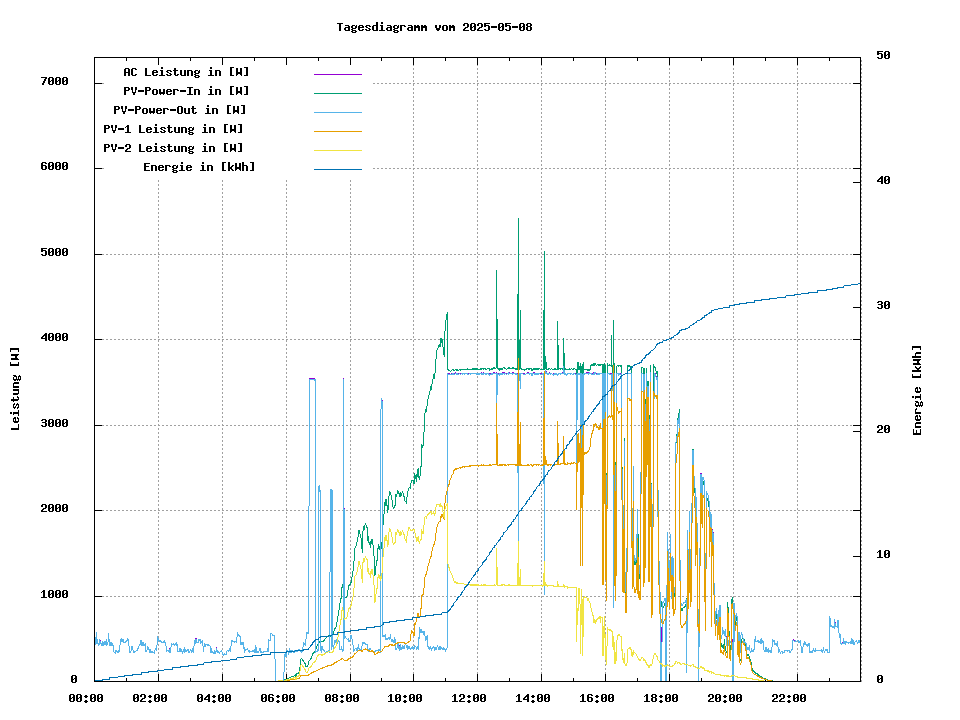
Task: Select the 30 tick label on right axis
Action: click(883, 305)
